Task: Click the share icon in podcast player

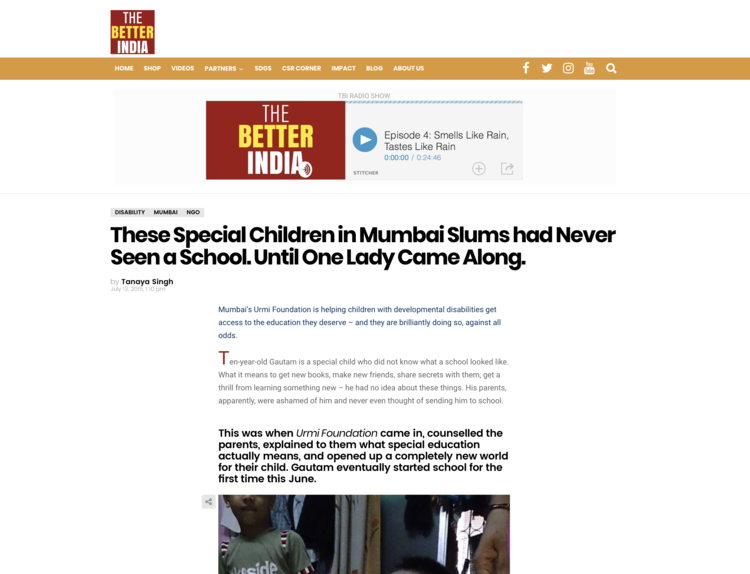Action: (x=507, y=168)
